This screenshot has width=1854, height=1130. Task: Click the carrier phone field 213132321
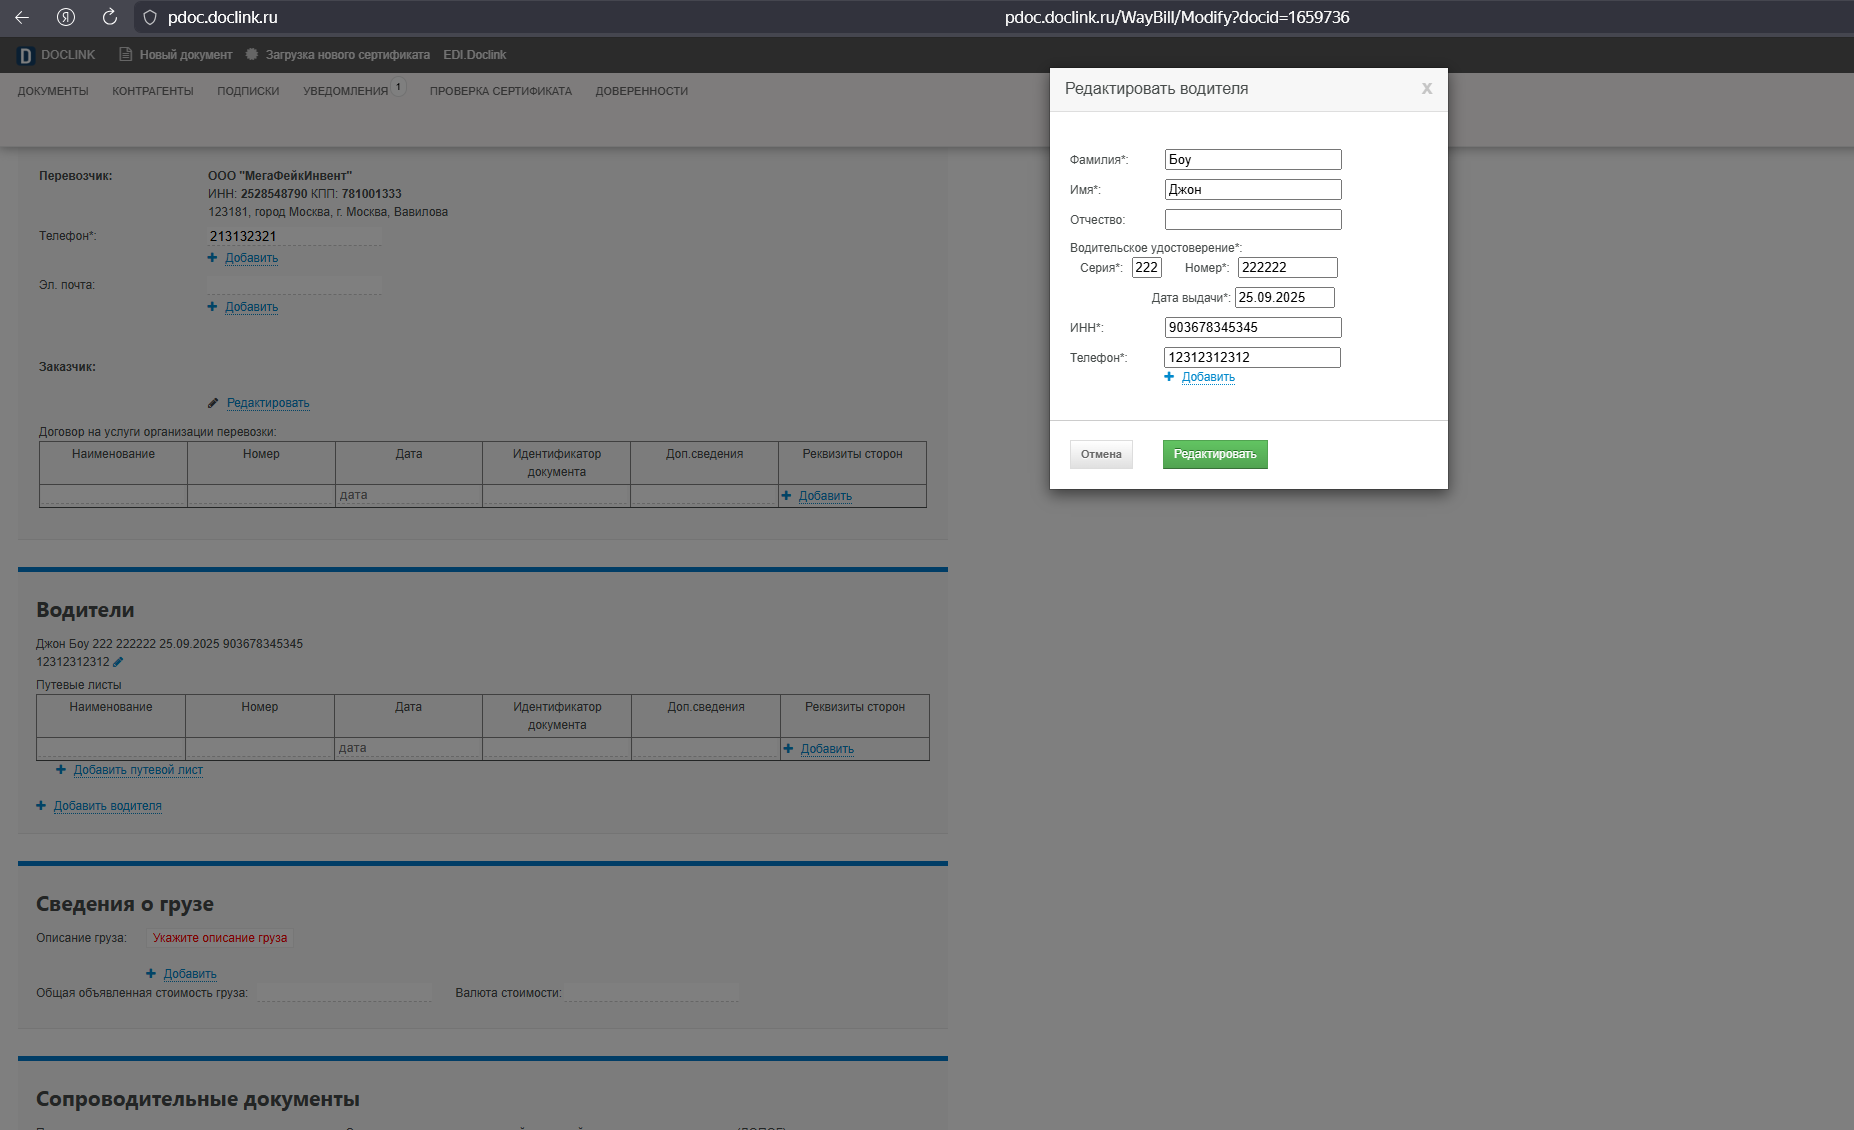pos(294,237)
